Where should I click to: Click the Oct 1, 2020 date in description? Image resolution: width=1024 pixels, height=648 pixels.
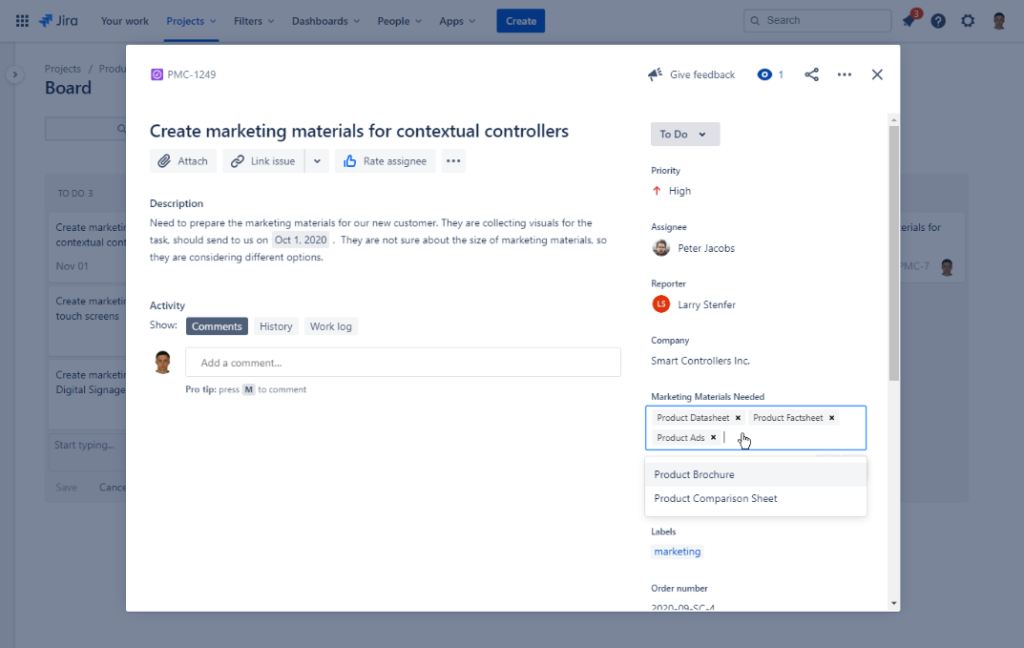pyautogui.click(x=300, y=240)
